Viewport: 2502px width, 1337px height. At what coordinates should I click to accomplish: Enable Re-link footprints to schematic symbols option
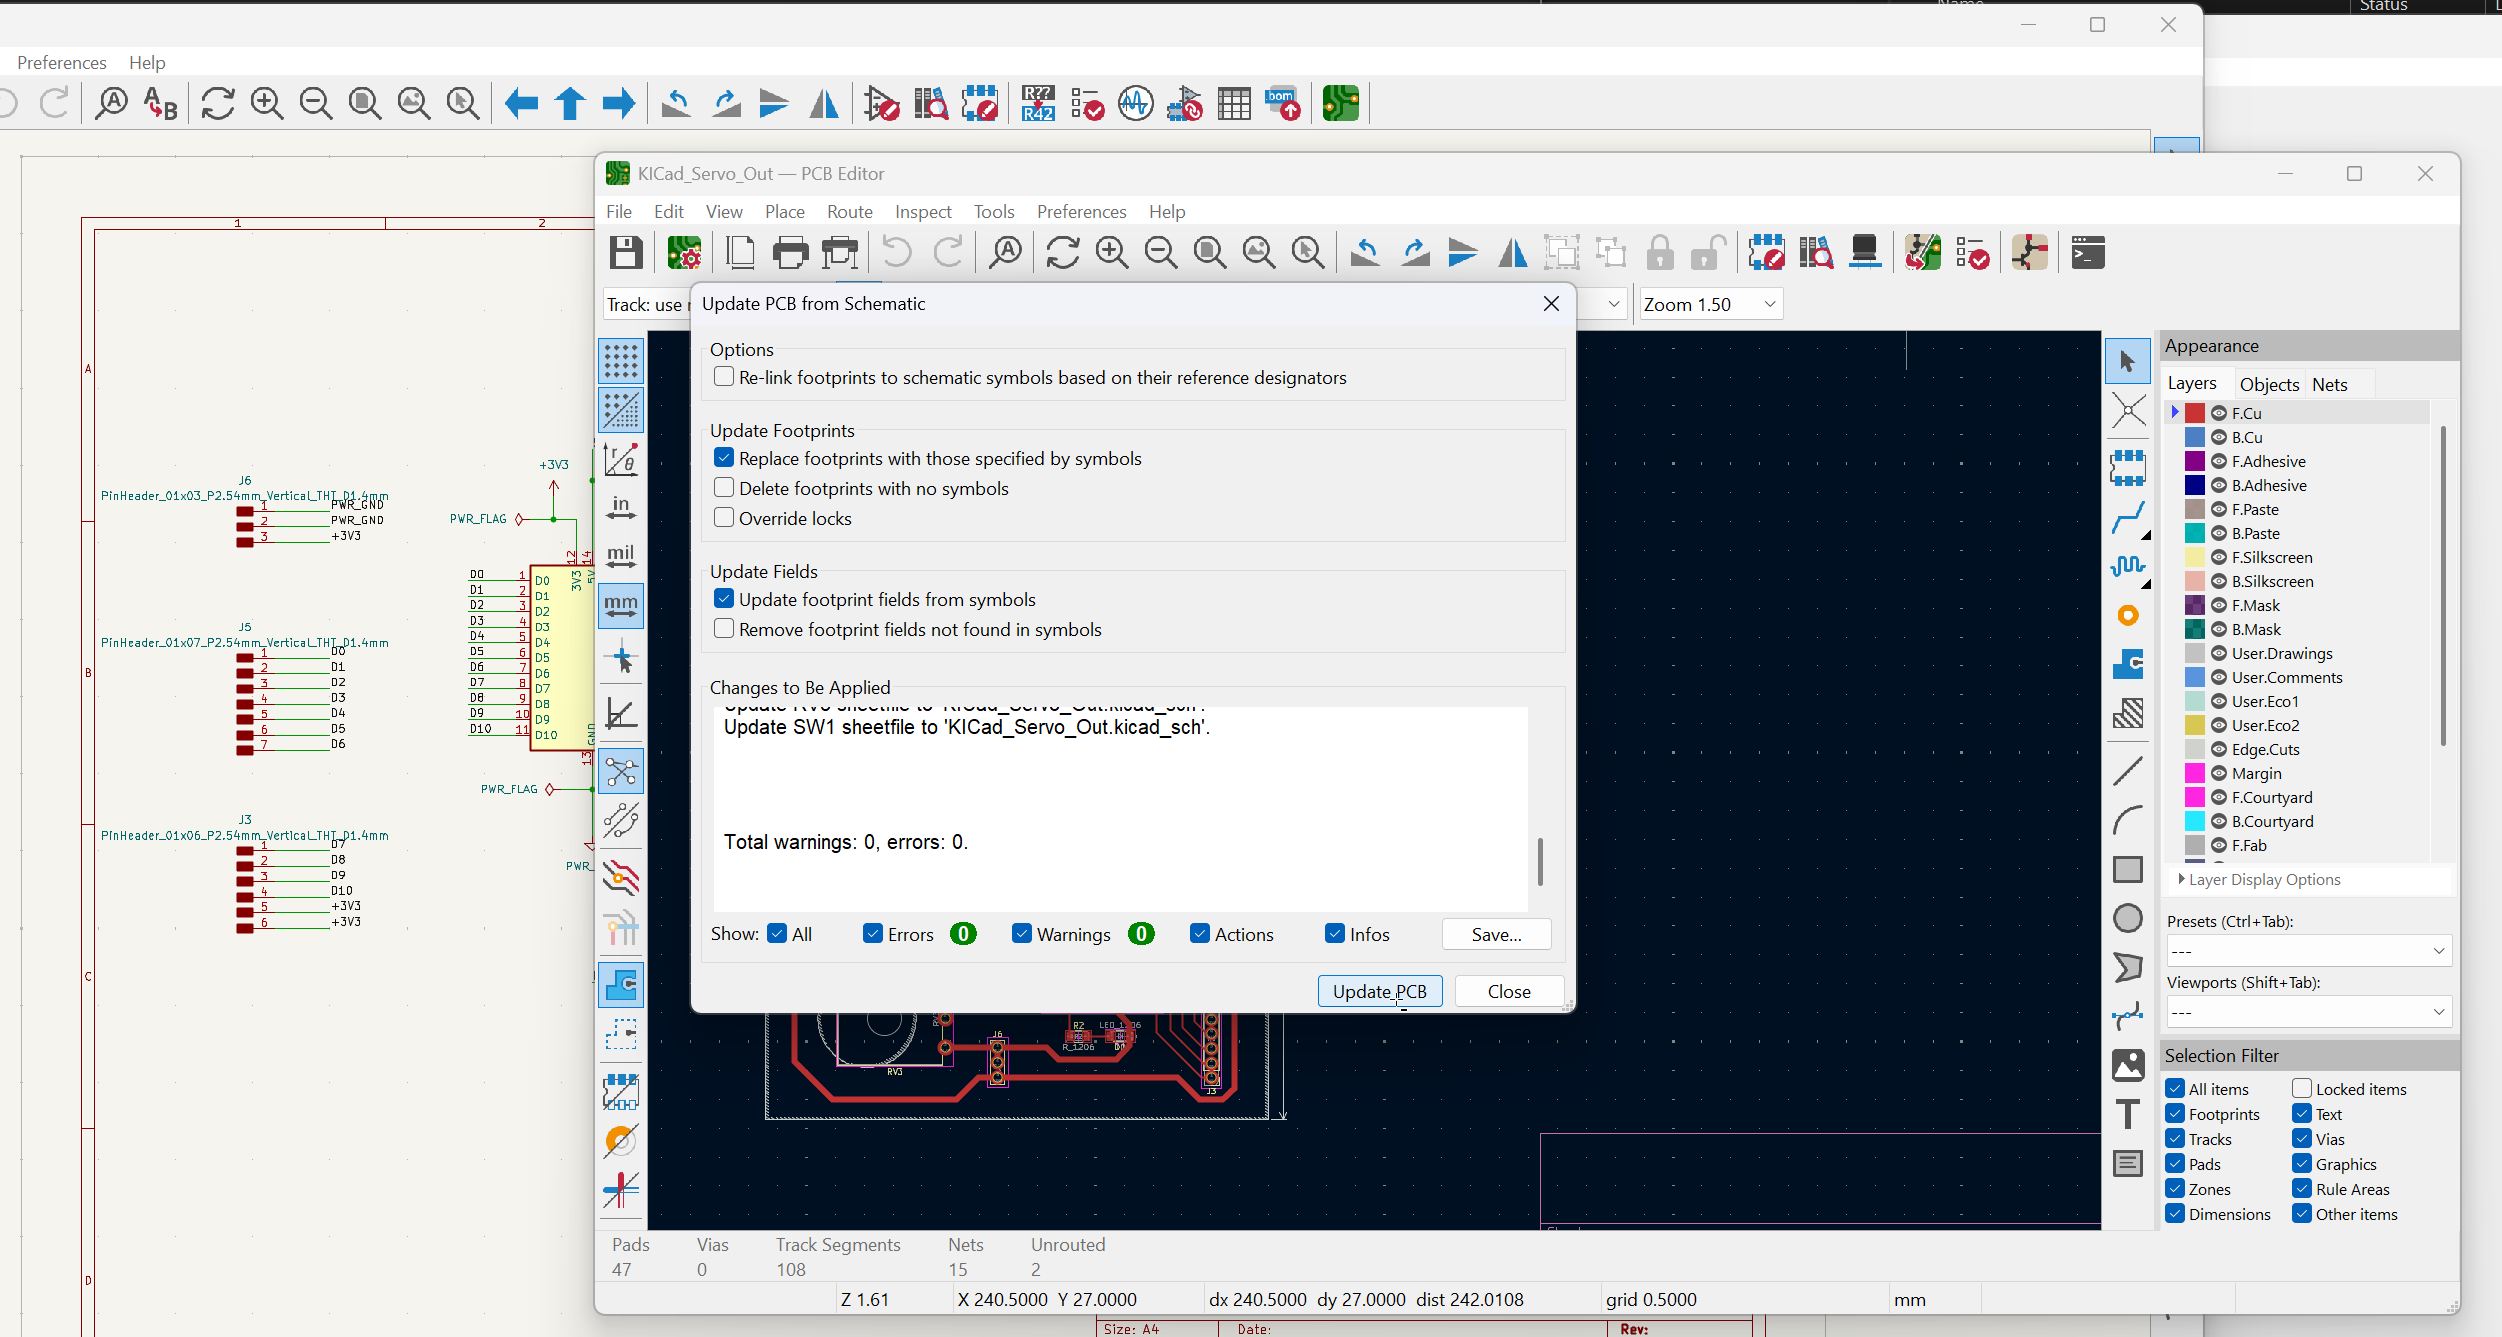(724, 376)
